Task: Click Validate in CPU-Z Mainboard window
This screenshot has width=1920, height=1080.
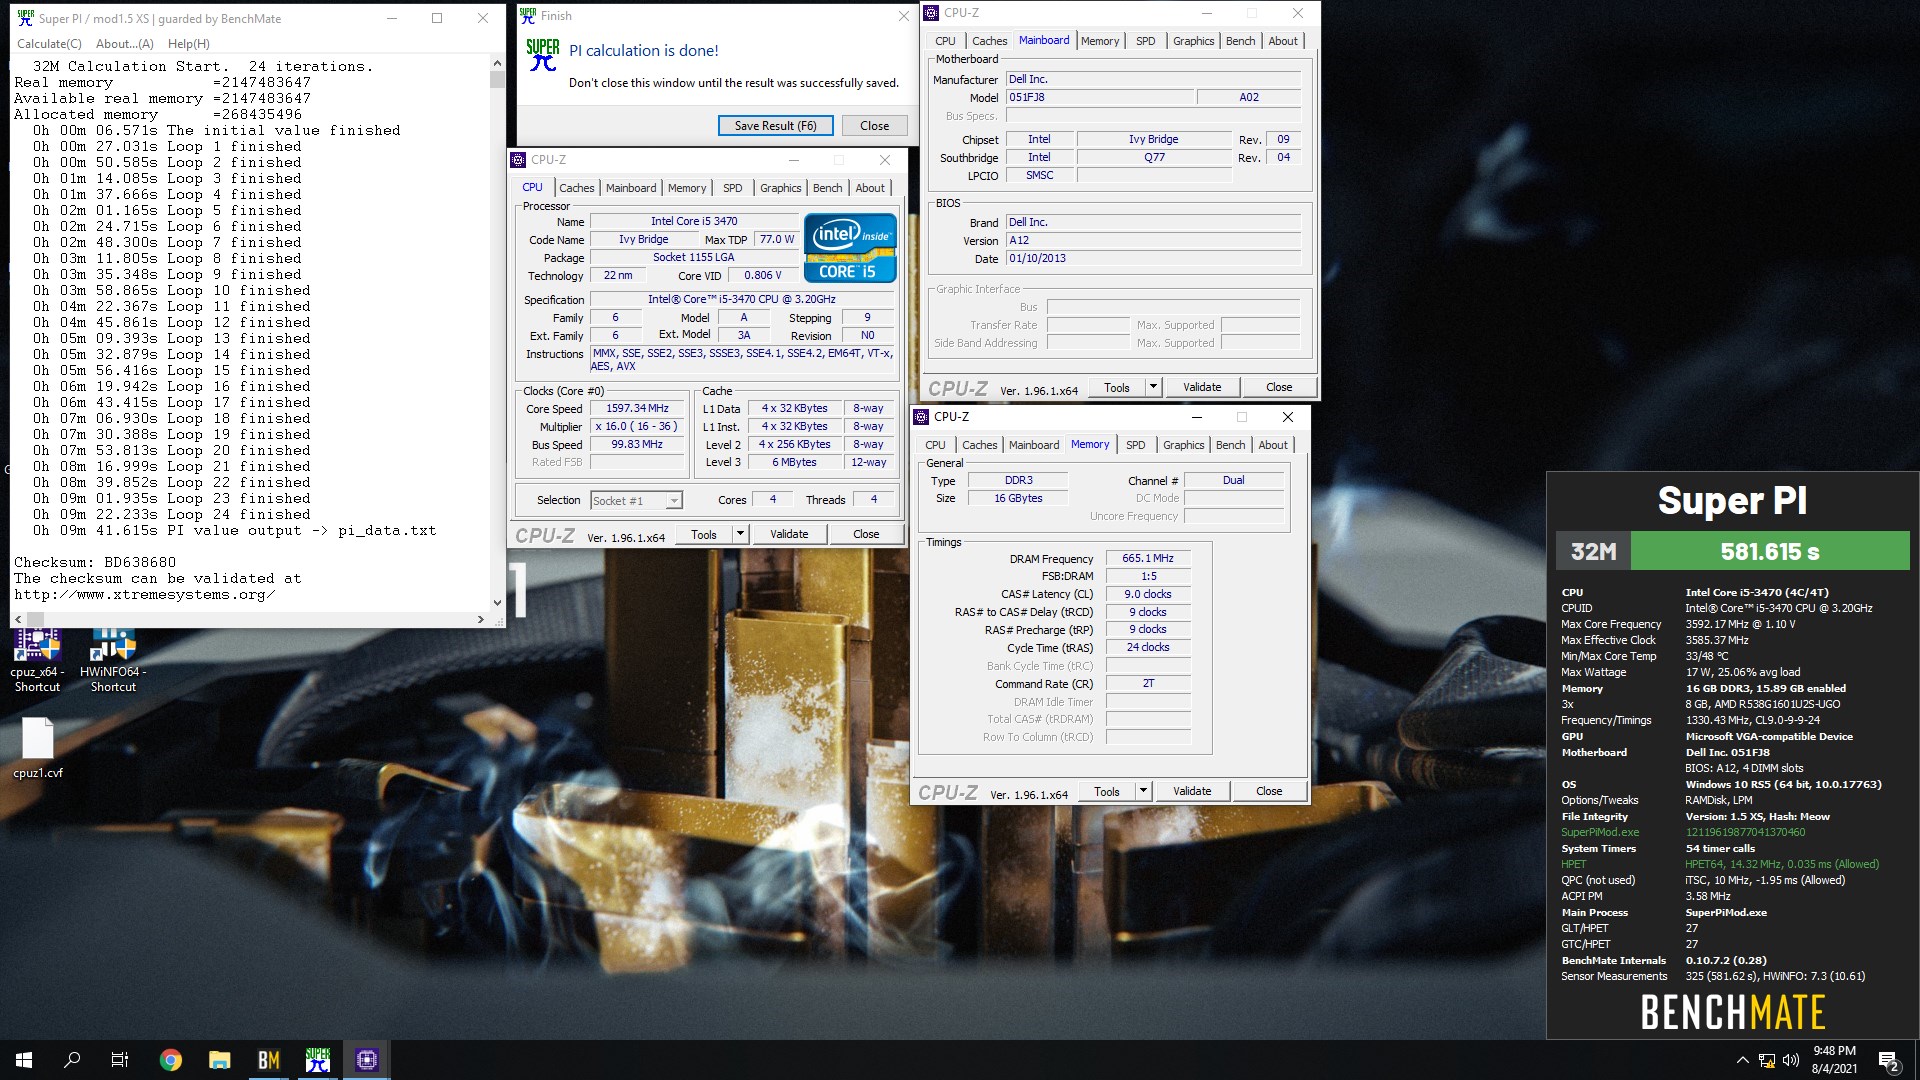Action: (1202, 387)
